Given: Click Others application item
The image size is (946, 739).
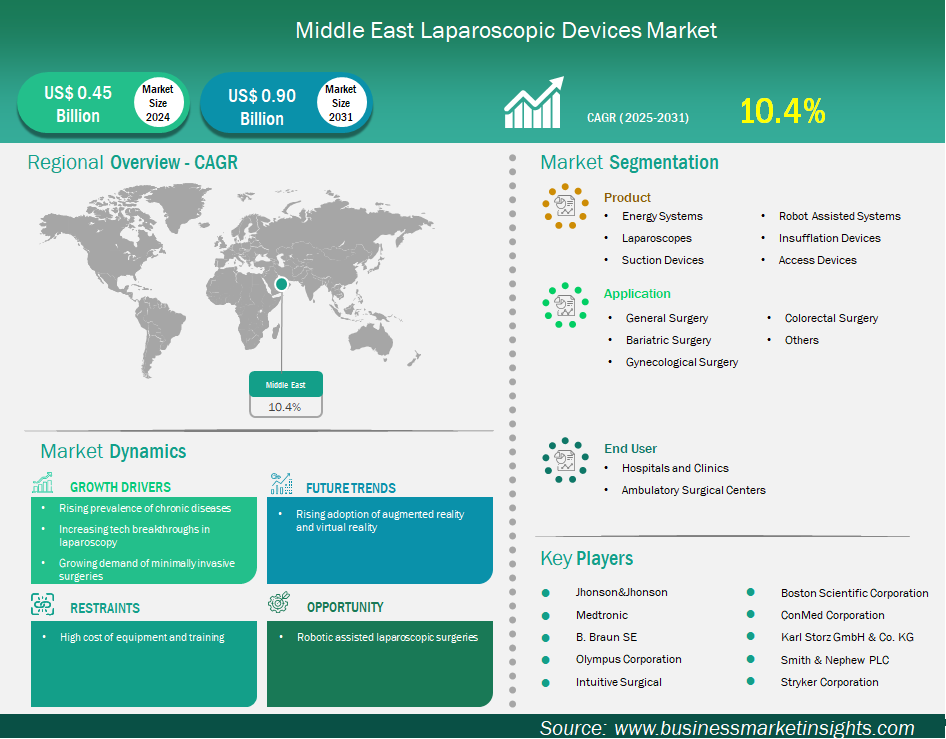Looking at the screenshot, I should pos(802,340).
